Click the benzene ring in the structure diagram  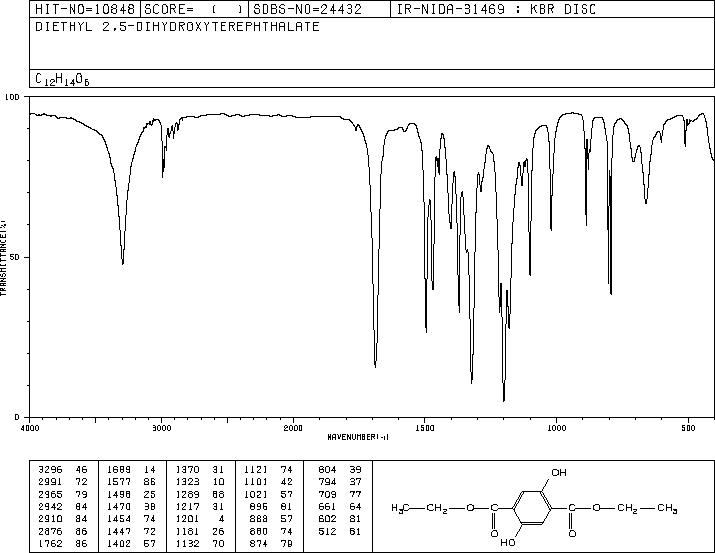532,507
